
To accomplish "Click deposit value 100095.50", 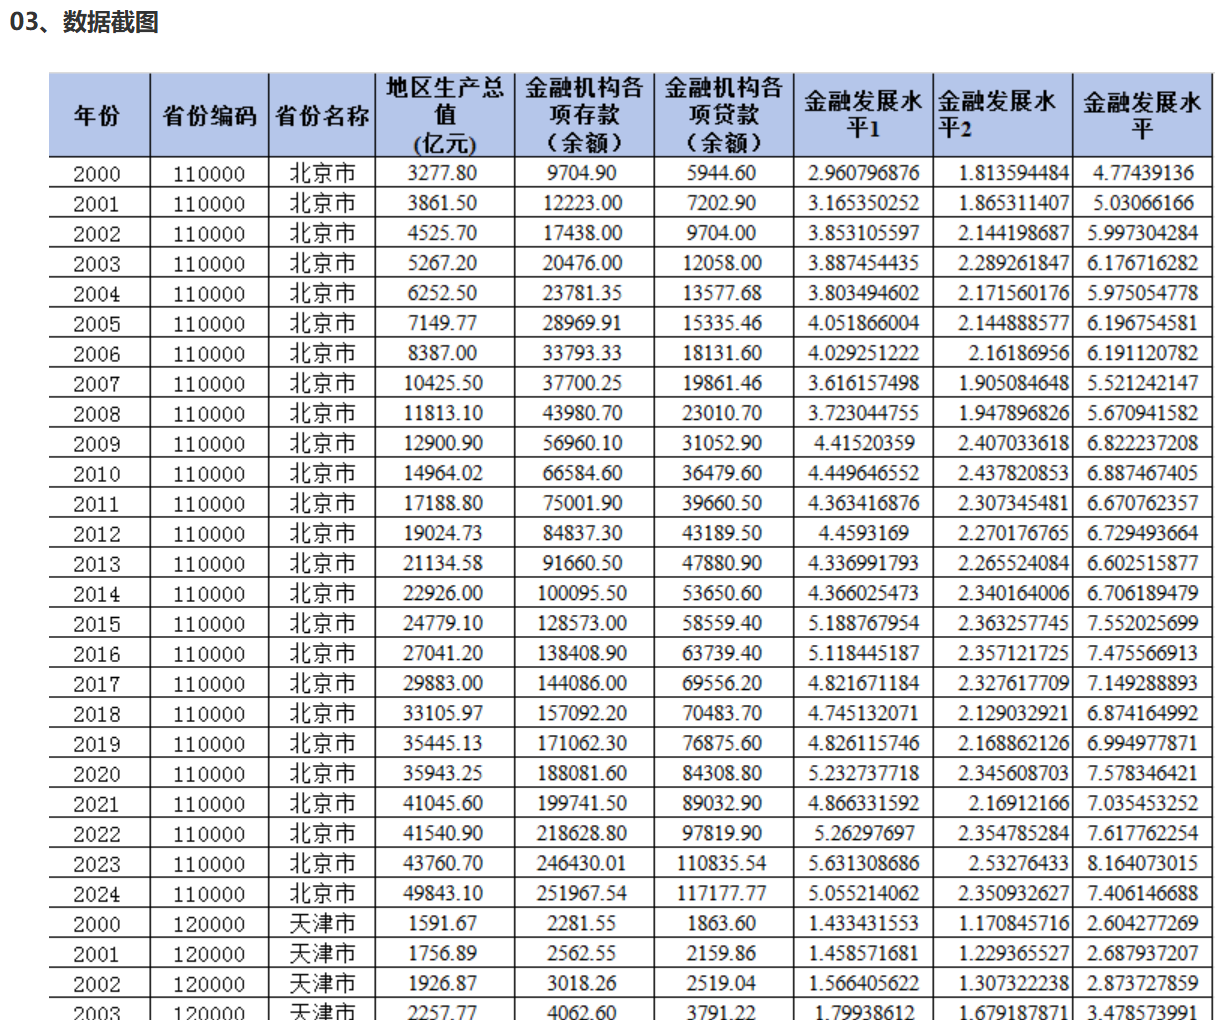I will point(582,593).
